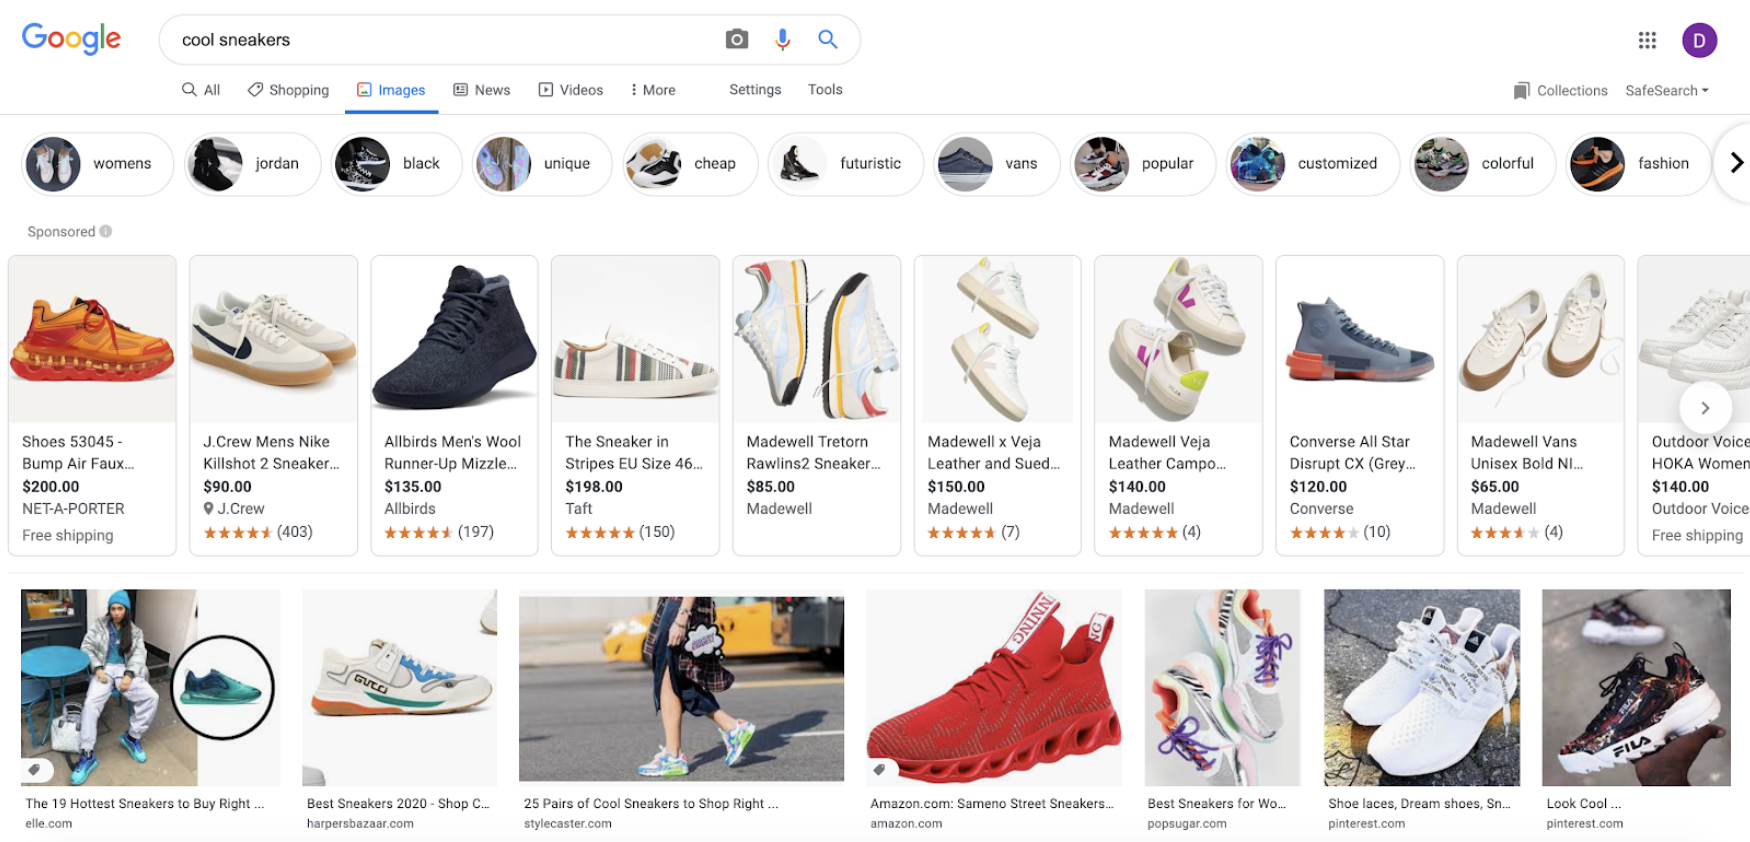Open the red Amazon sneaker image
Viewport: 1750px width, 842px height.
click(993, 687)
